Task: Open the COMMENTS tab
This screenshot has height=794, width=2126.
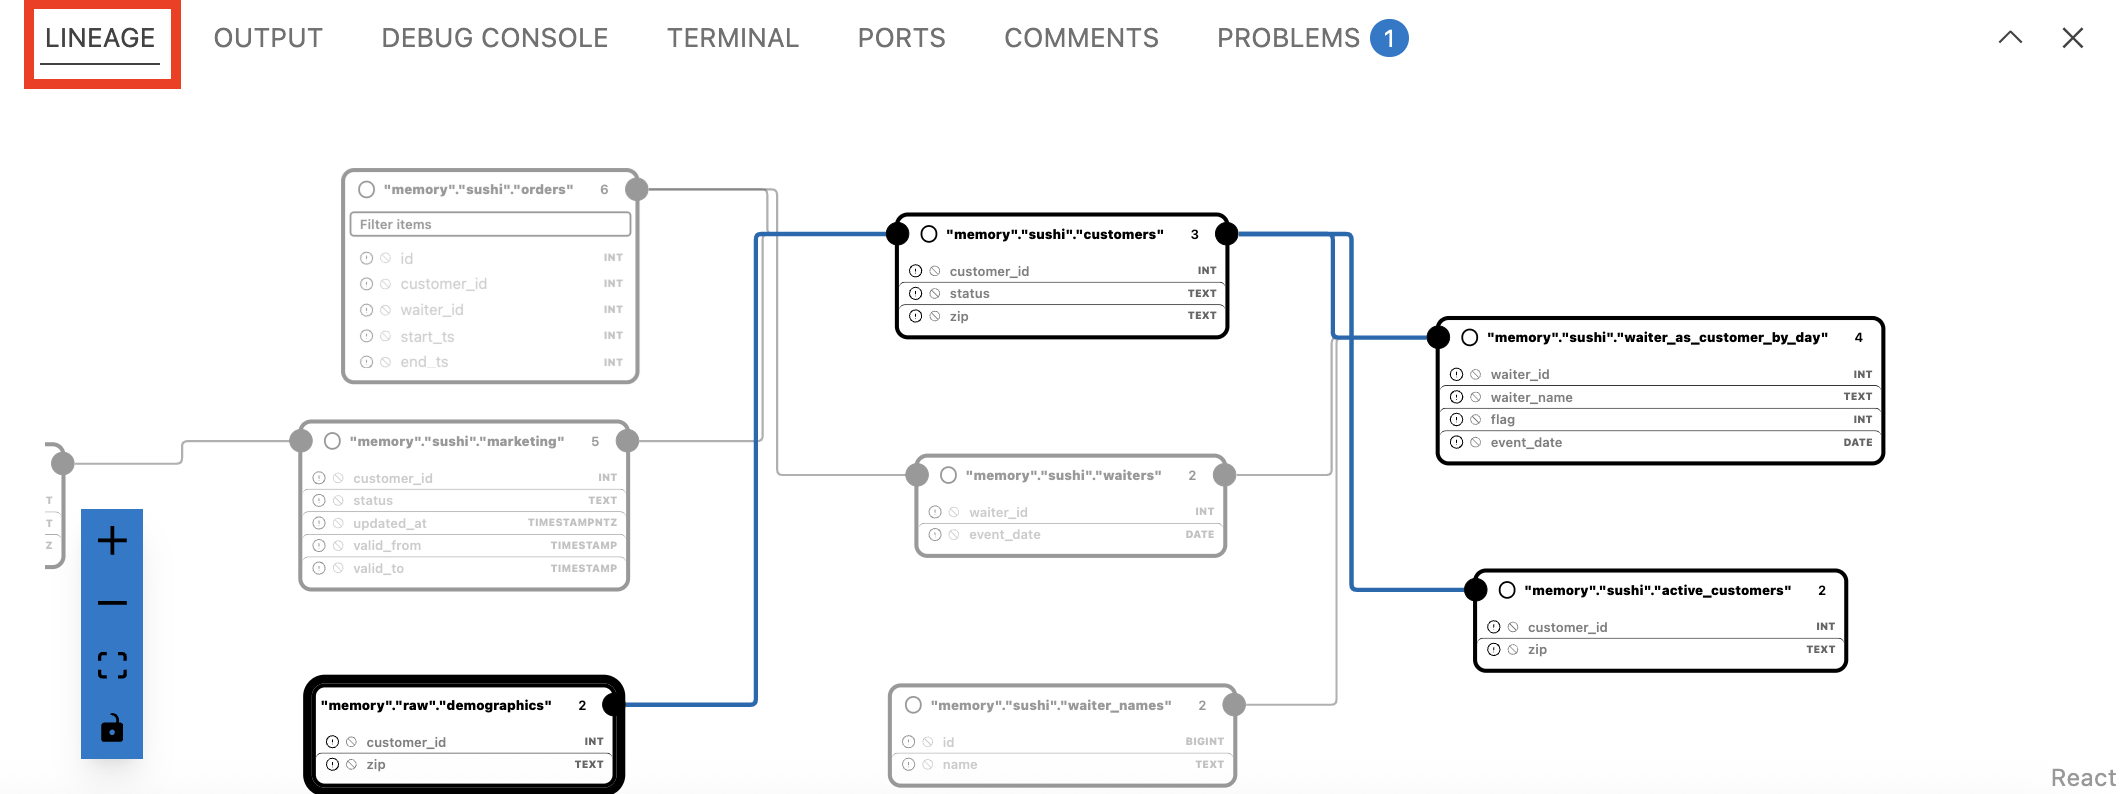Action: pos(1082,38)
